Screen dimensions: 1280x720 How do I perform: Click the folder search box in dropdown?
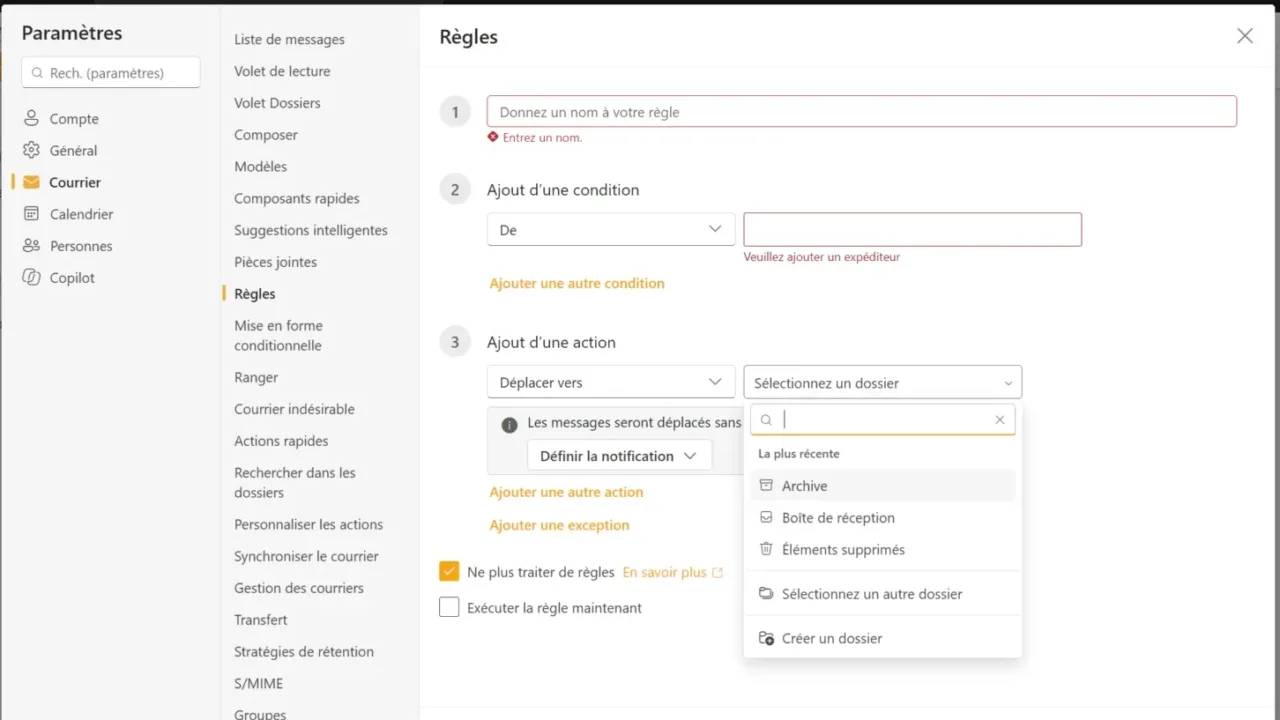pos(883,420)
